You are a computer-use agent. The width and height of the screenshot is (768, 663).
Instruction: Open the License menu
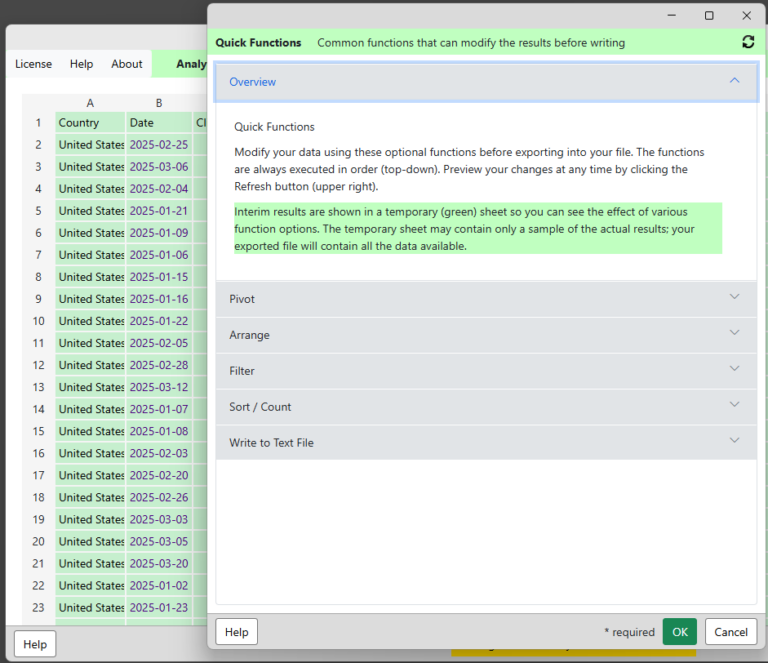click(33, 64)
